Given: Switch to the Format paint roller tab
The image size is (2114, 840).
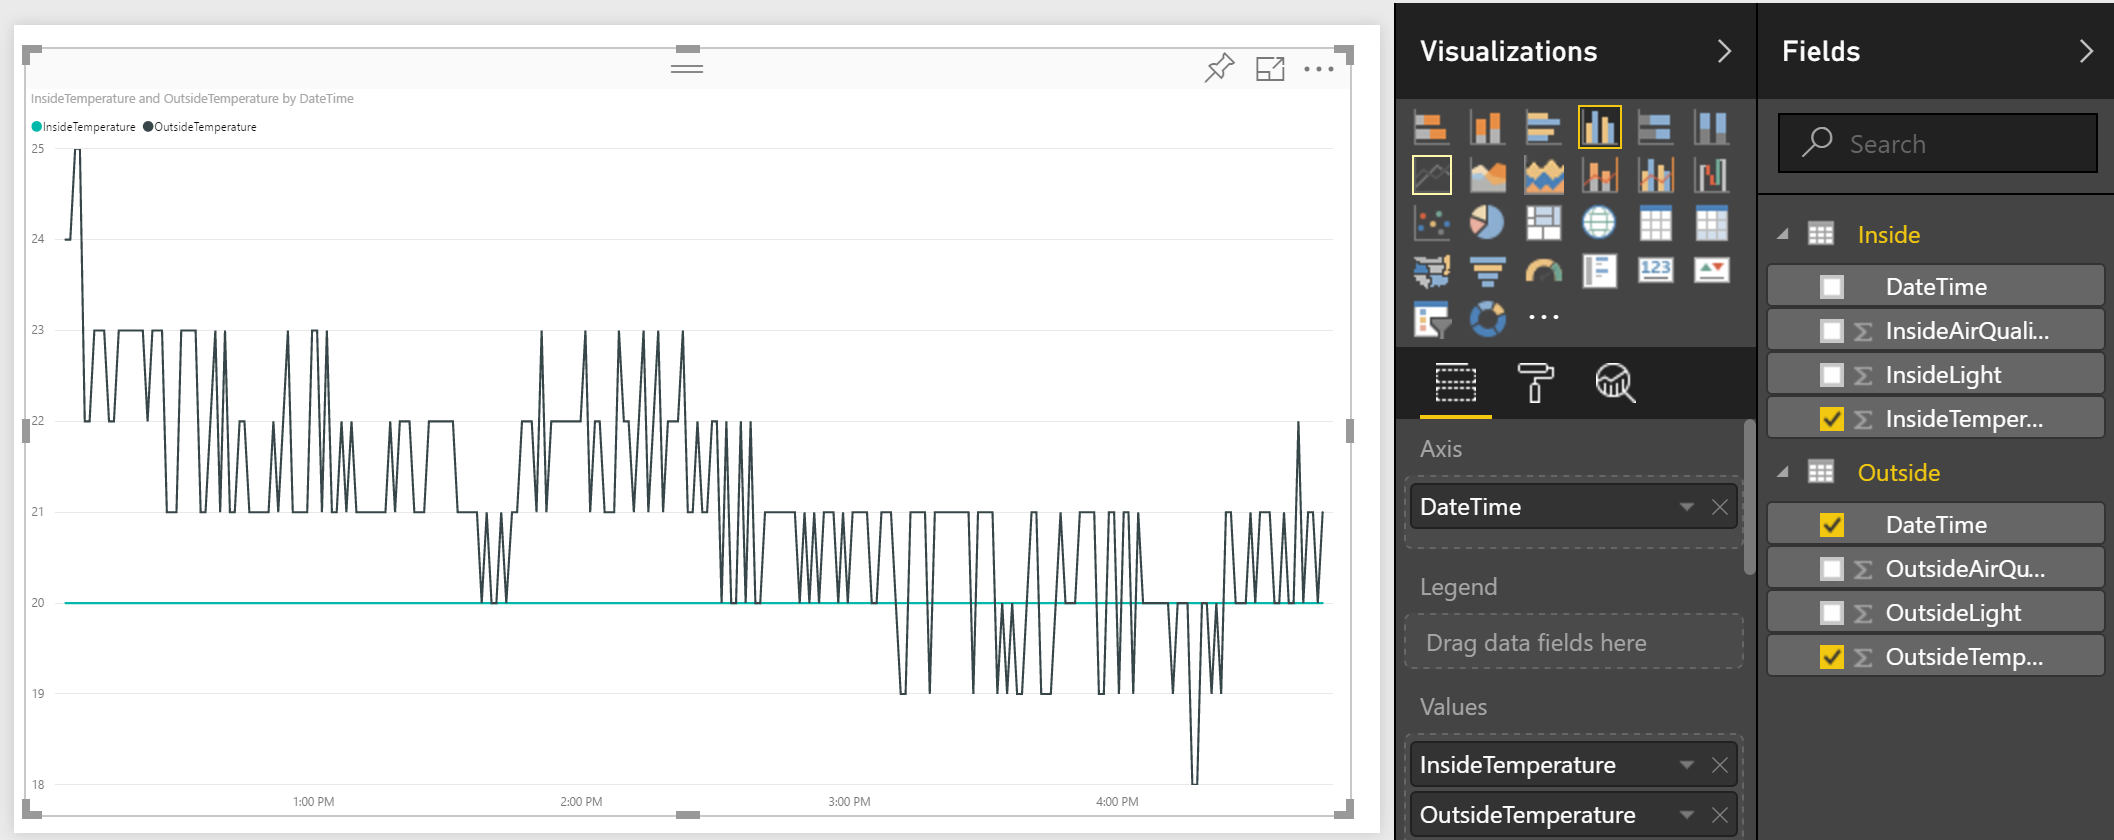Looking at the screenshot, I should coord(1535,383).
